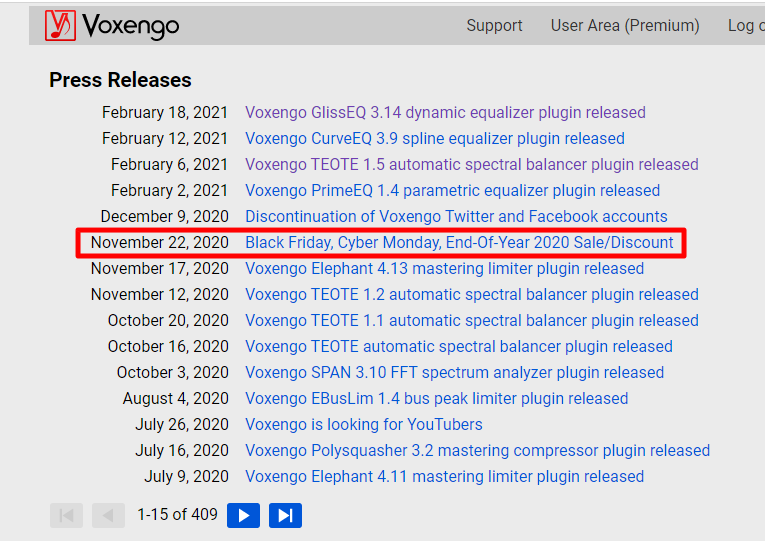This screenshot has height=541, width=765.
Task: Open SPAN 3.10 FFT spectrum analyzer release
Action: [454, 373]
